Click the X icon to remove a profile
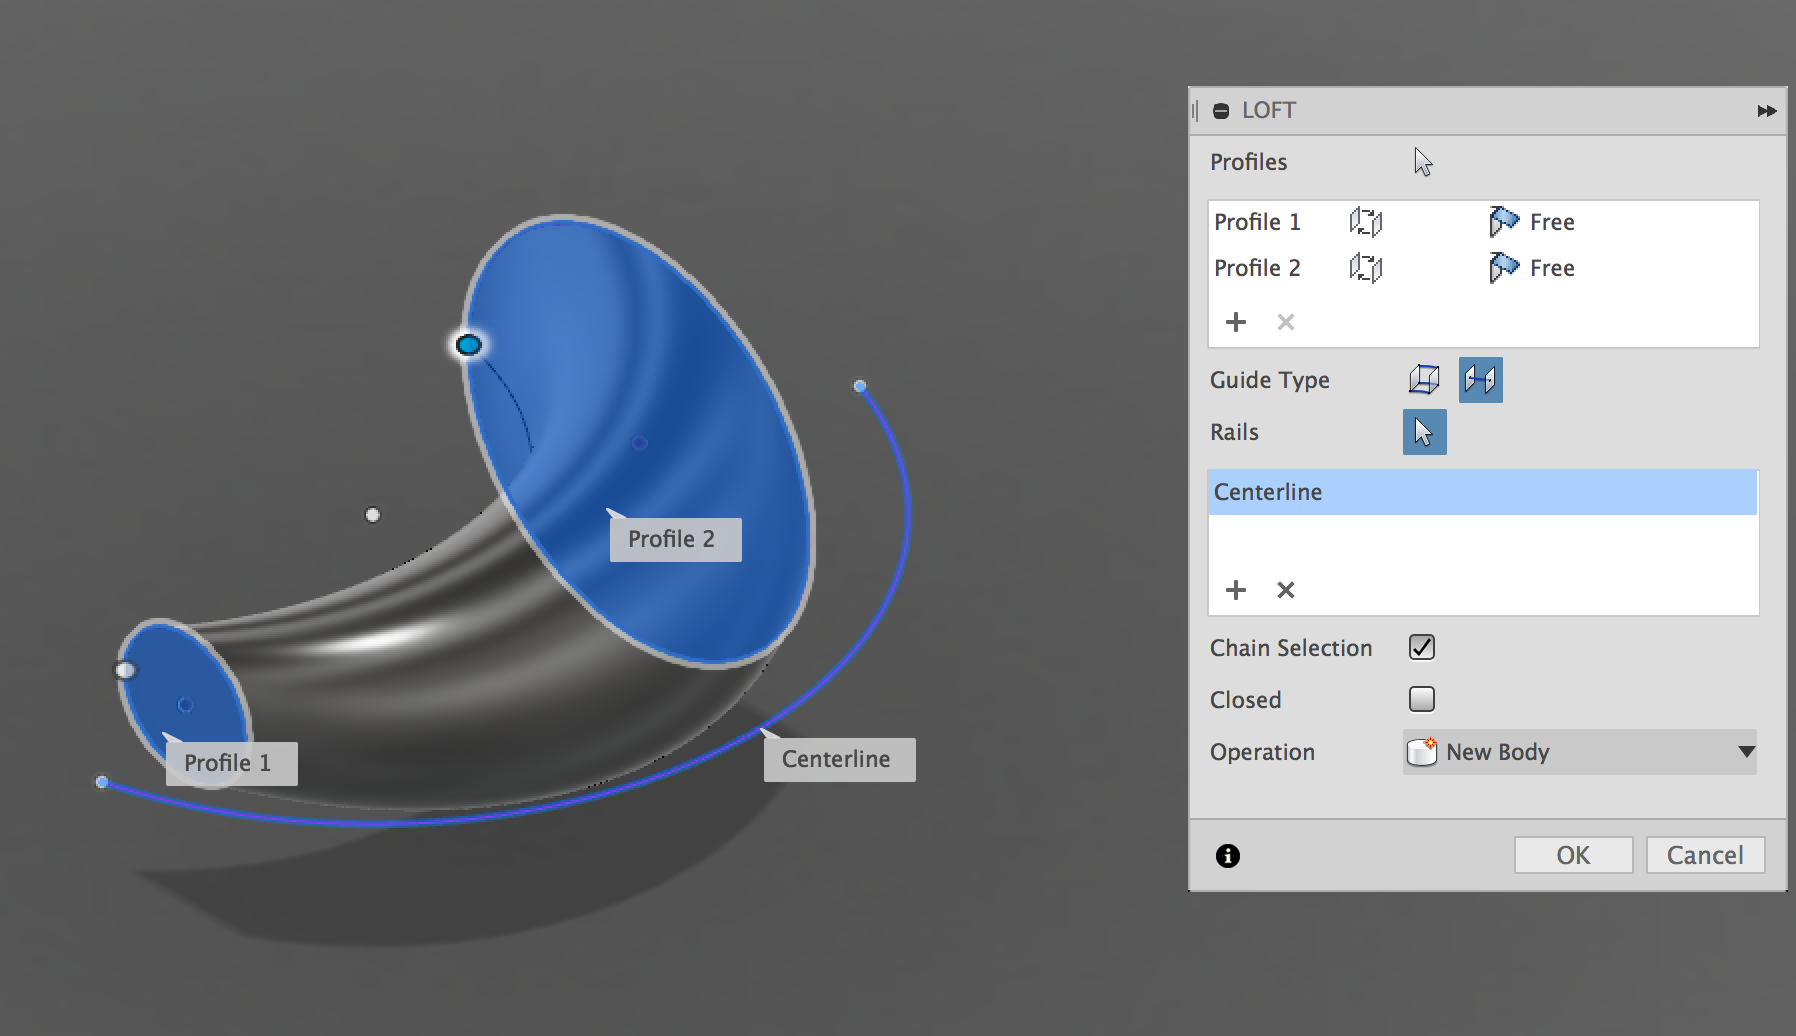 [1285, 322]
